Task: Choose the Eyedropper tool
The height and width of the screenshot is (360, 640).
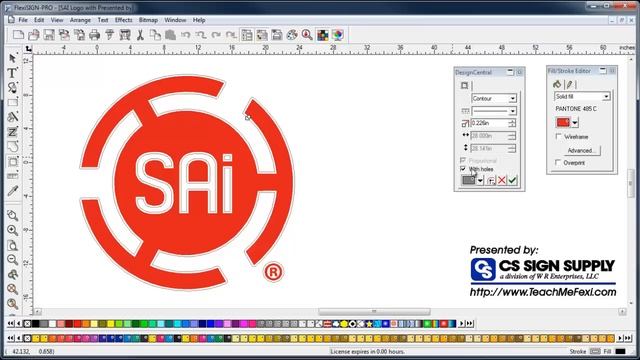Action: coord(13,191)
